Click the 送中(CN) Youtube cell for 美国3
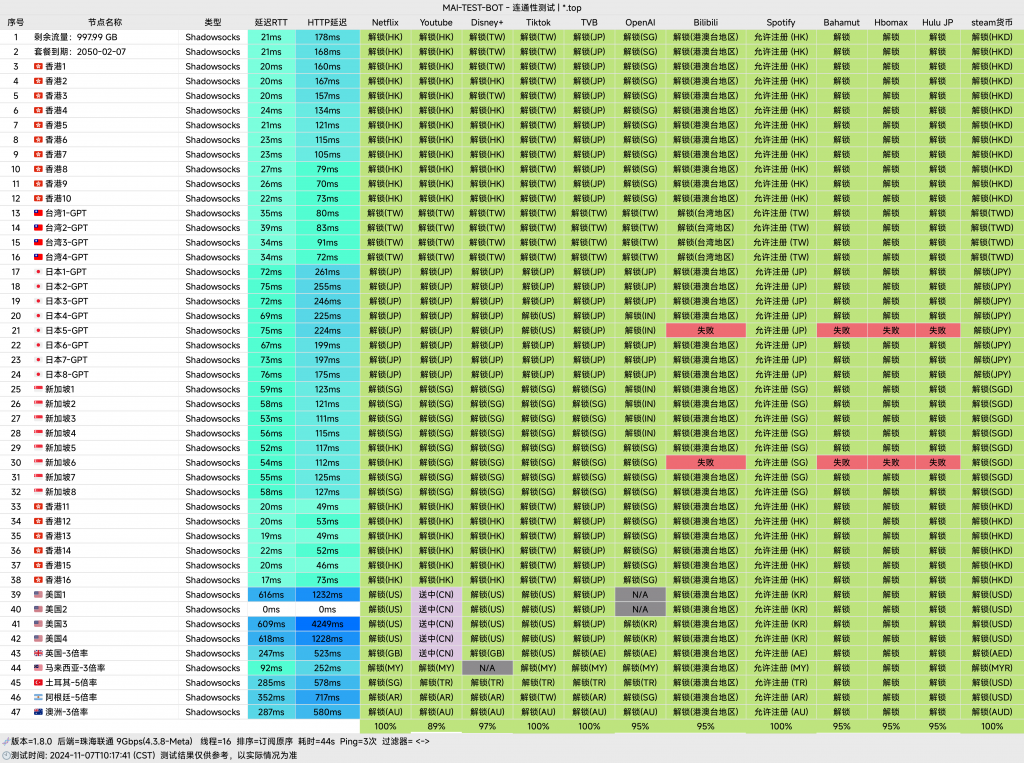This screenshot has height=763, width=1024. pyautogui.click(x=436, y=624)
